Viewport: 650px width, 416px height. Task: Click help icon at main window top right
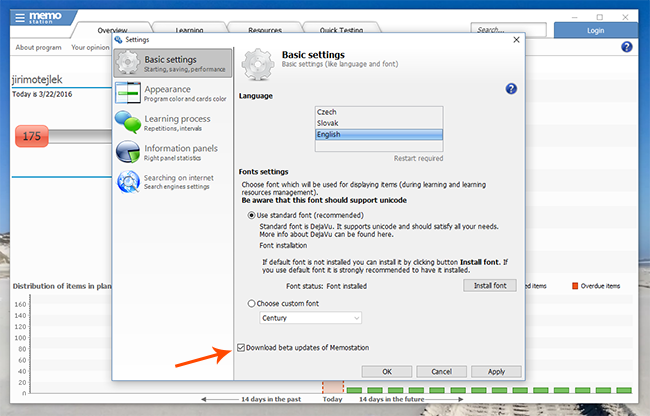click(x=627, y=47)
